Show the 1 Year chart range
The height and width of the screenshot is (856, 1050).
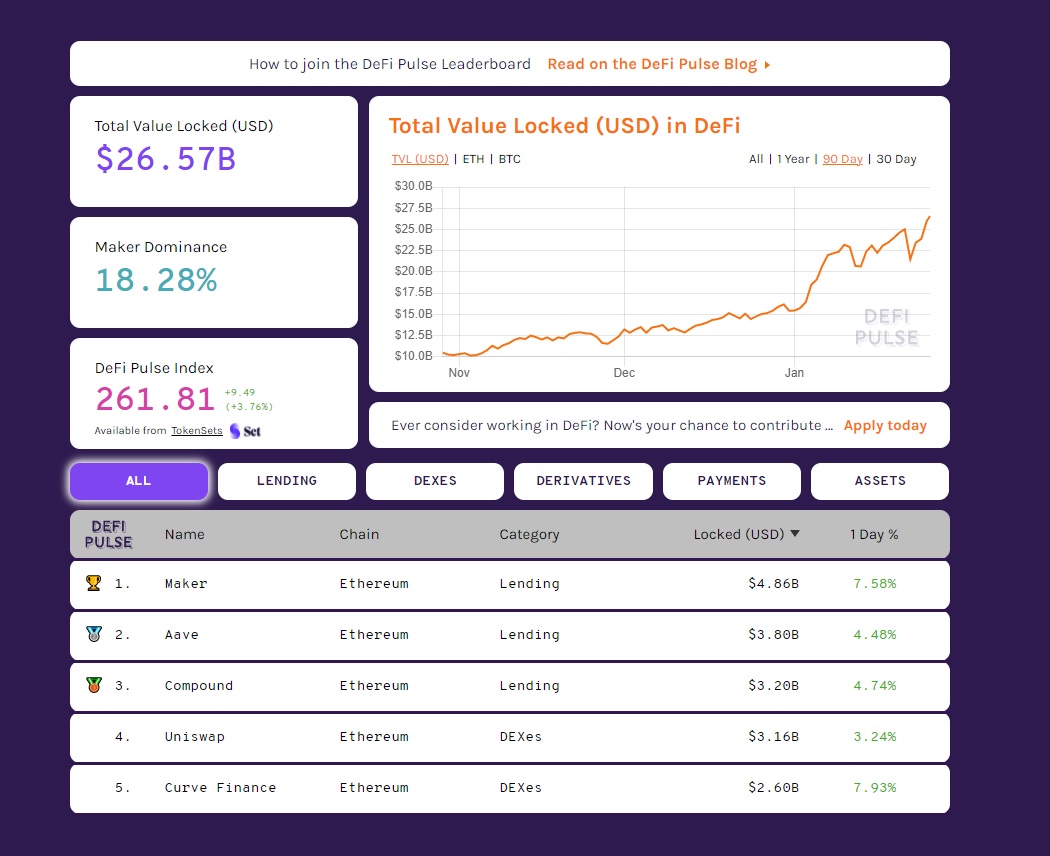[x=793, y=159]
